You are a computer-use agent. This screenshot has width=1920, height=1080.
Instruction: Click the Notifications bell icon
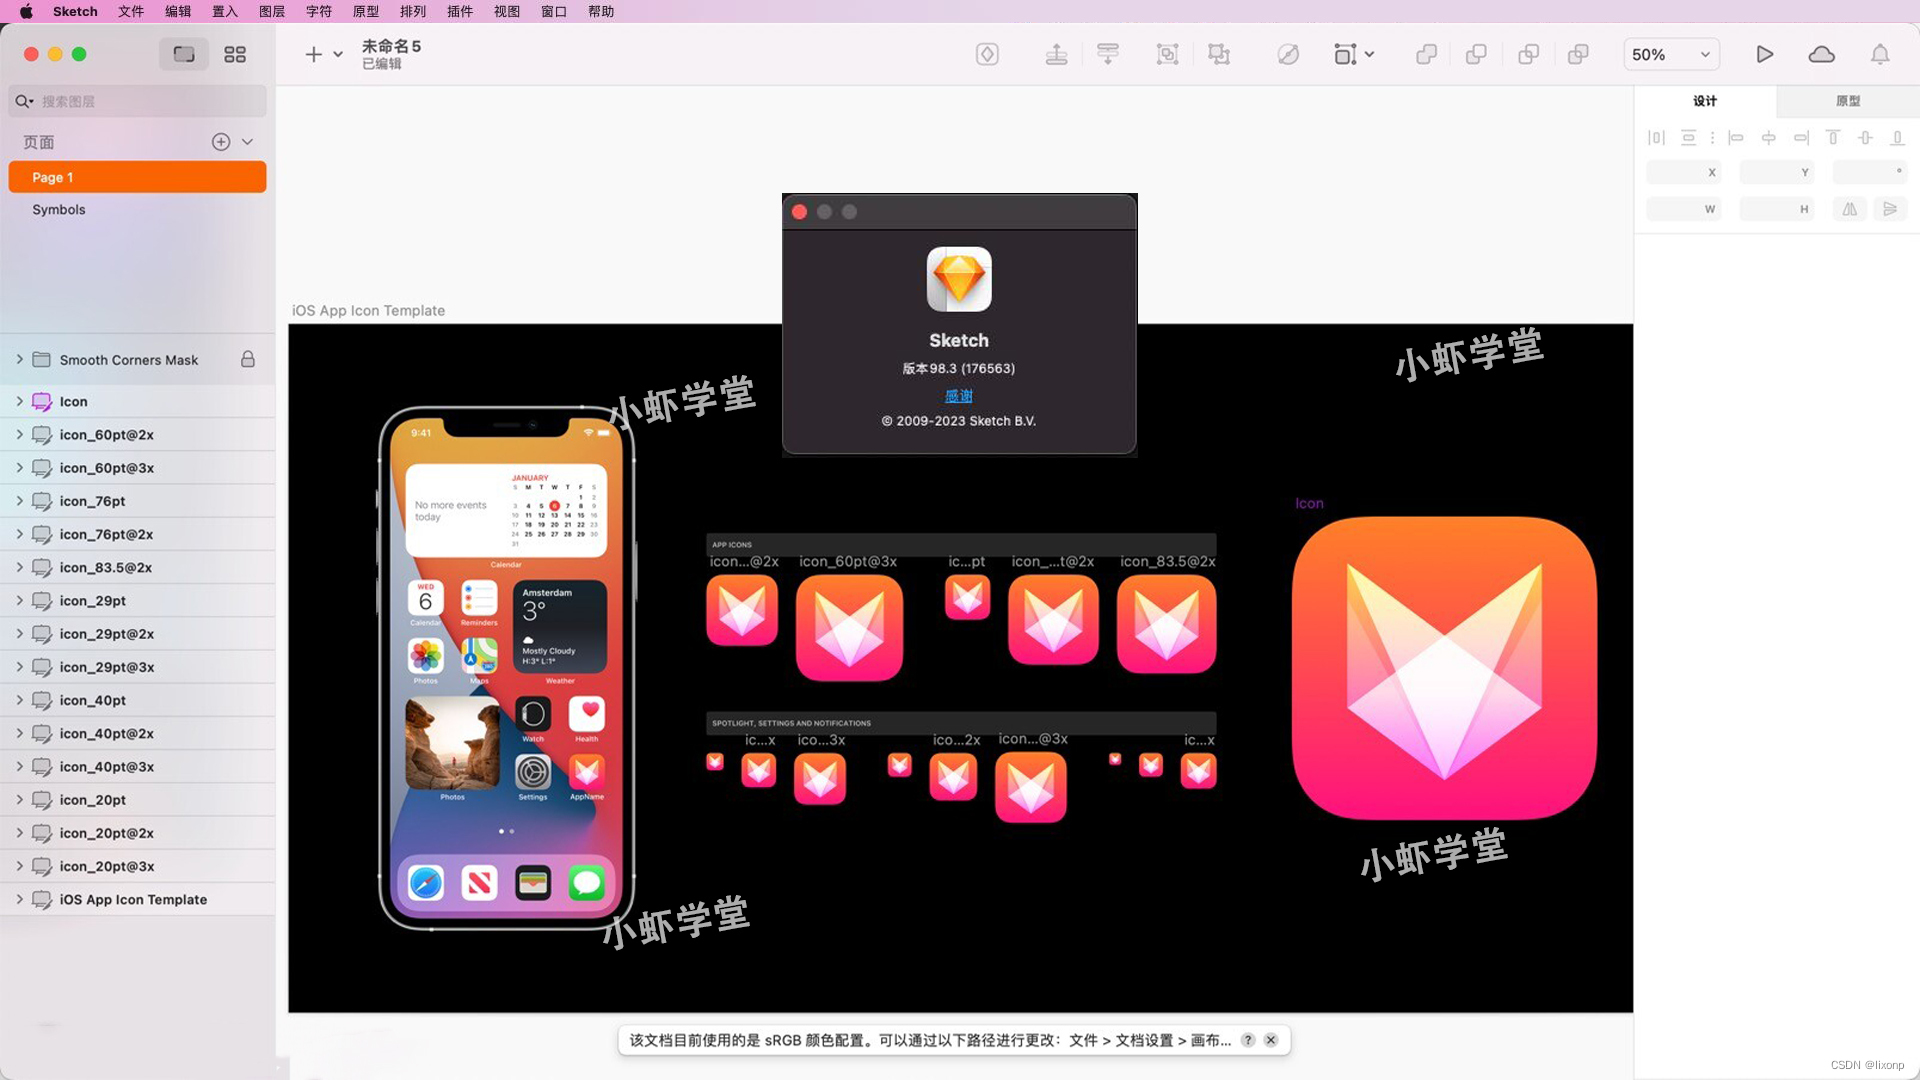tap(1880, 54)
